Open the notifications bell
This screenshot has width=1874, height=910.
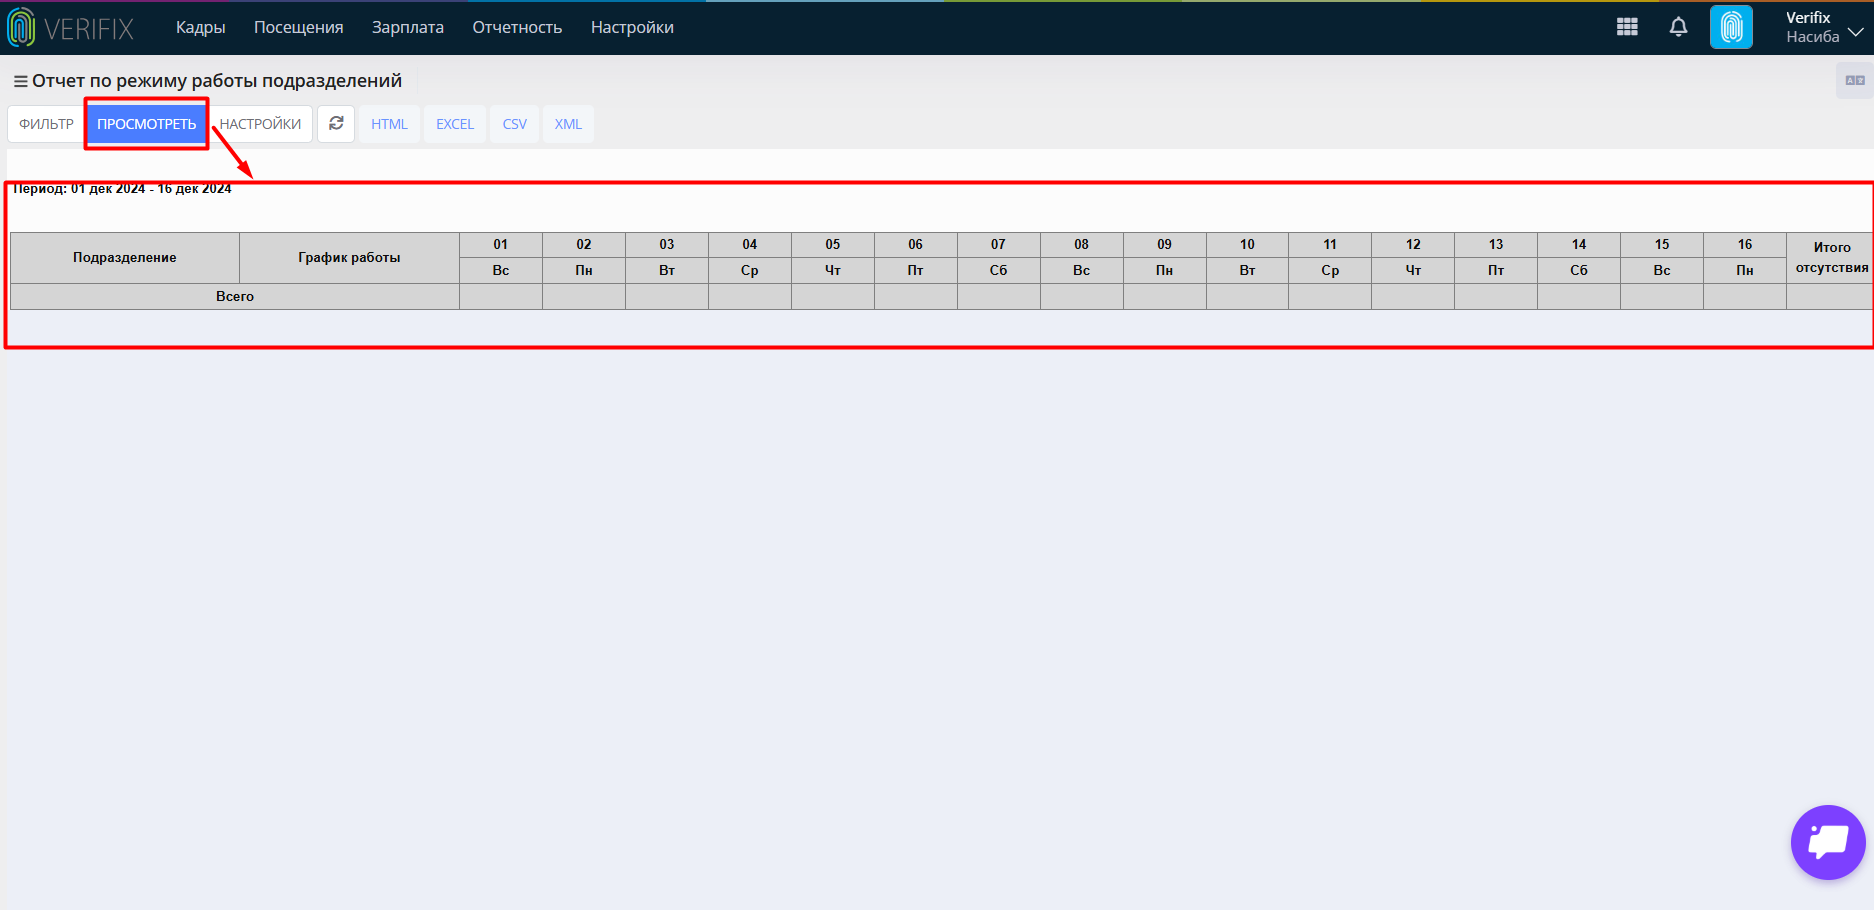pyautogui.click(x=1678, y=27)
